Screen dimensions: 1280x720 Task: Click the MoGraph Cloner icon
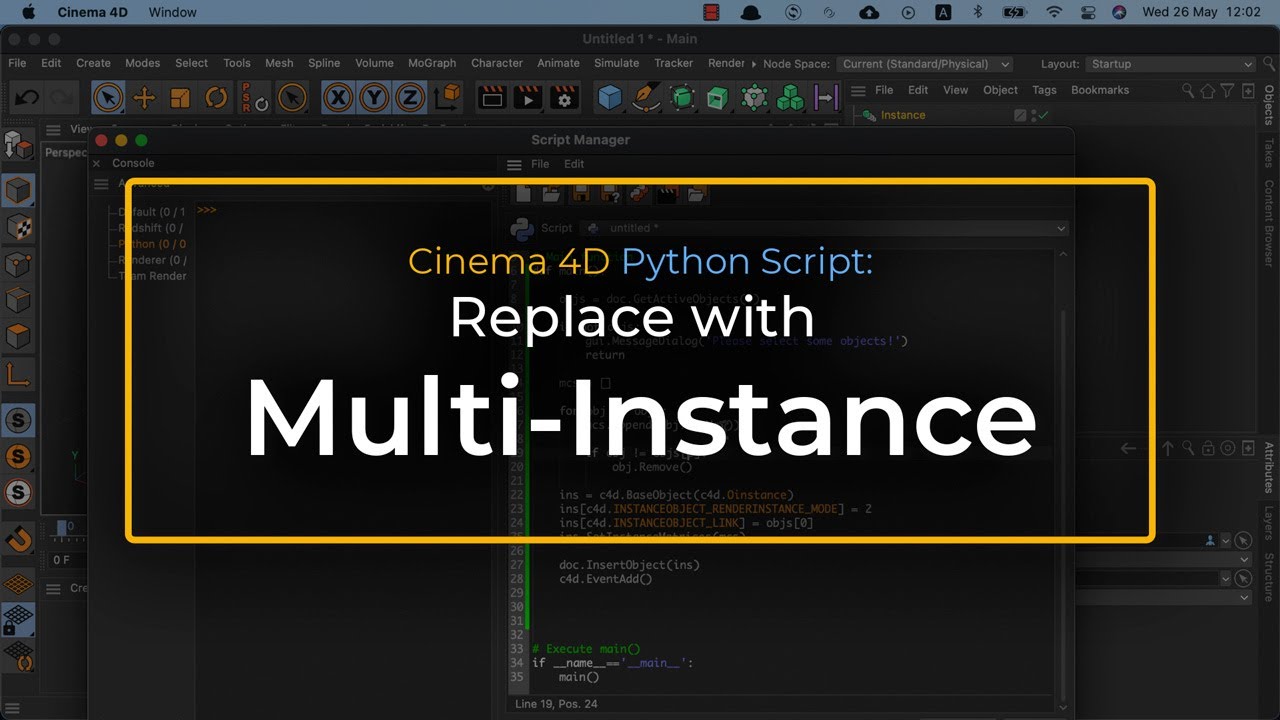coord(754,98)
